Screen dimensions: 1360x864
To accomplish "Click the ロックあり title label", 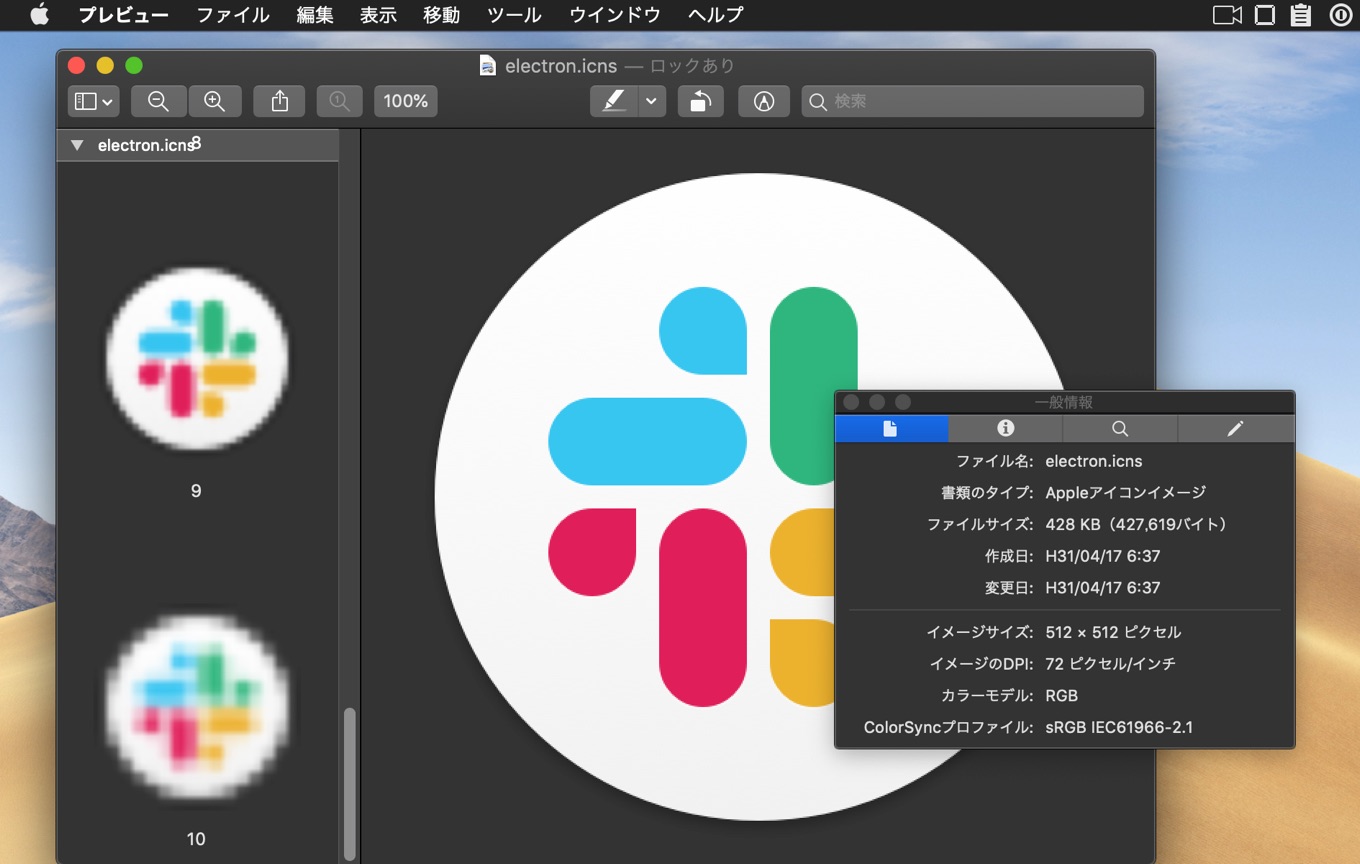I will [x=692, y=66].
